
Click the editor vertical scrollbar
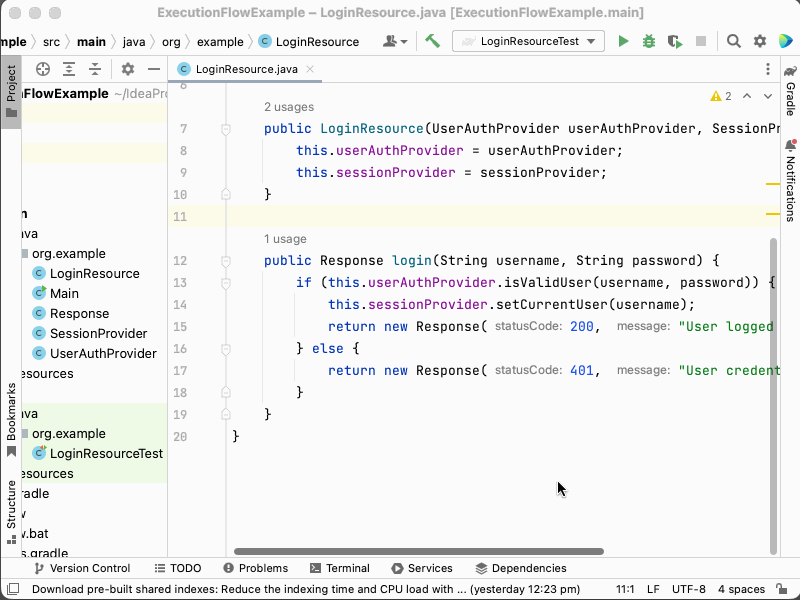773,396
